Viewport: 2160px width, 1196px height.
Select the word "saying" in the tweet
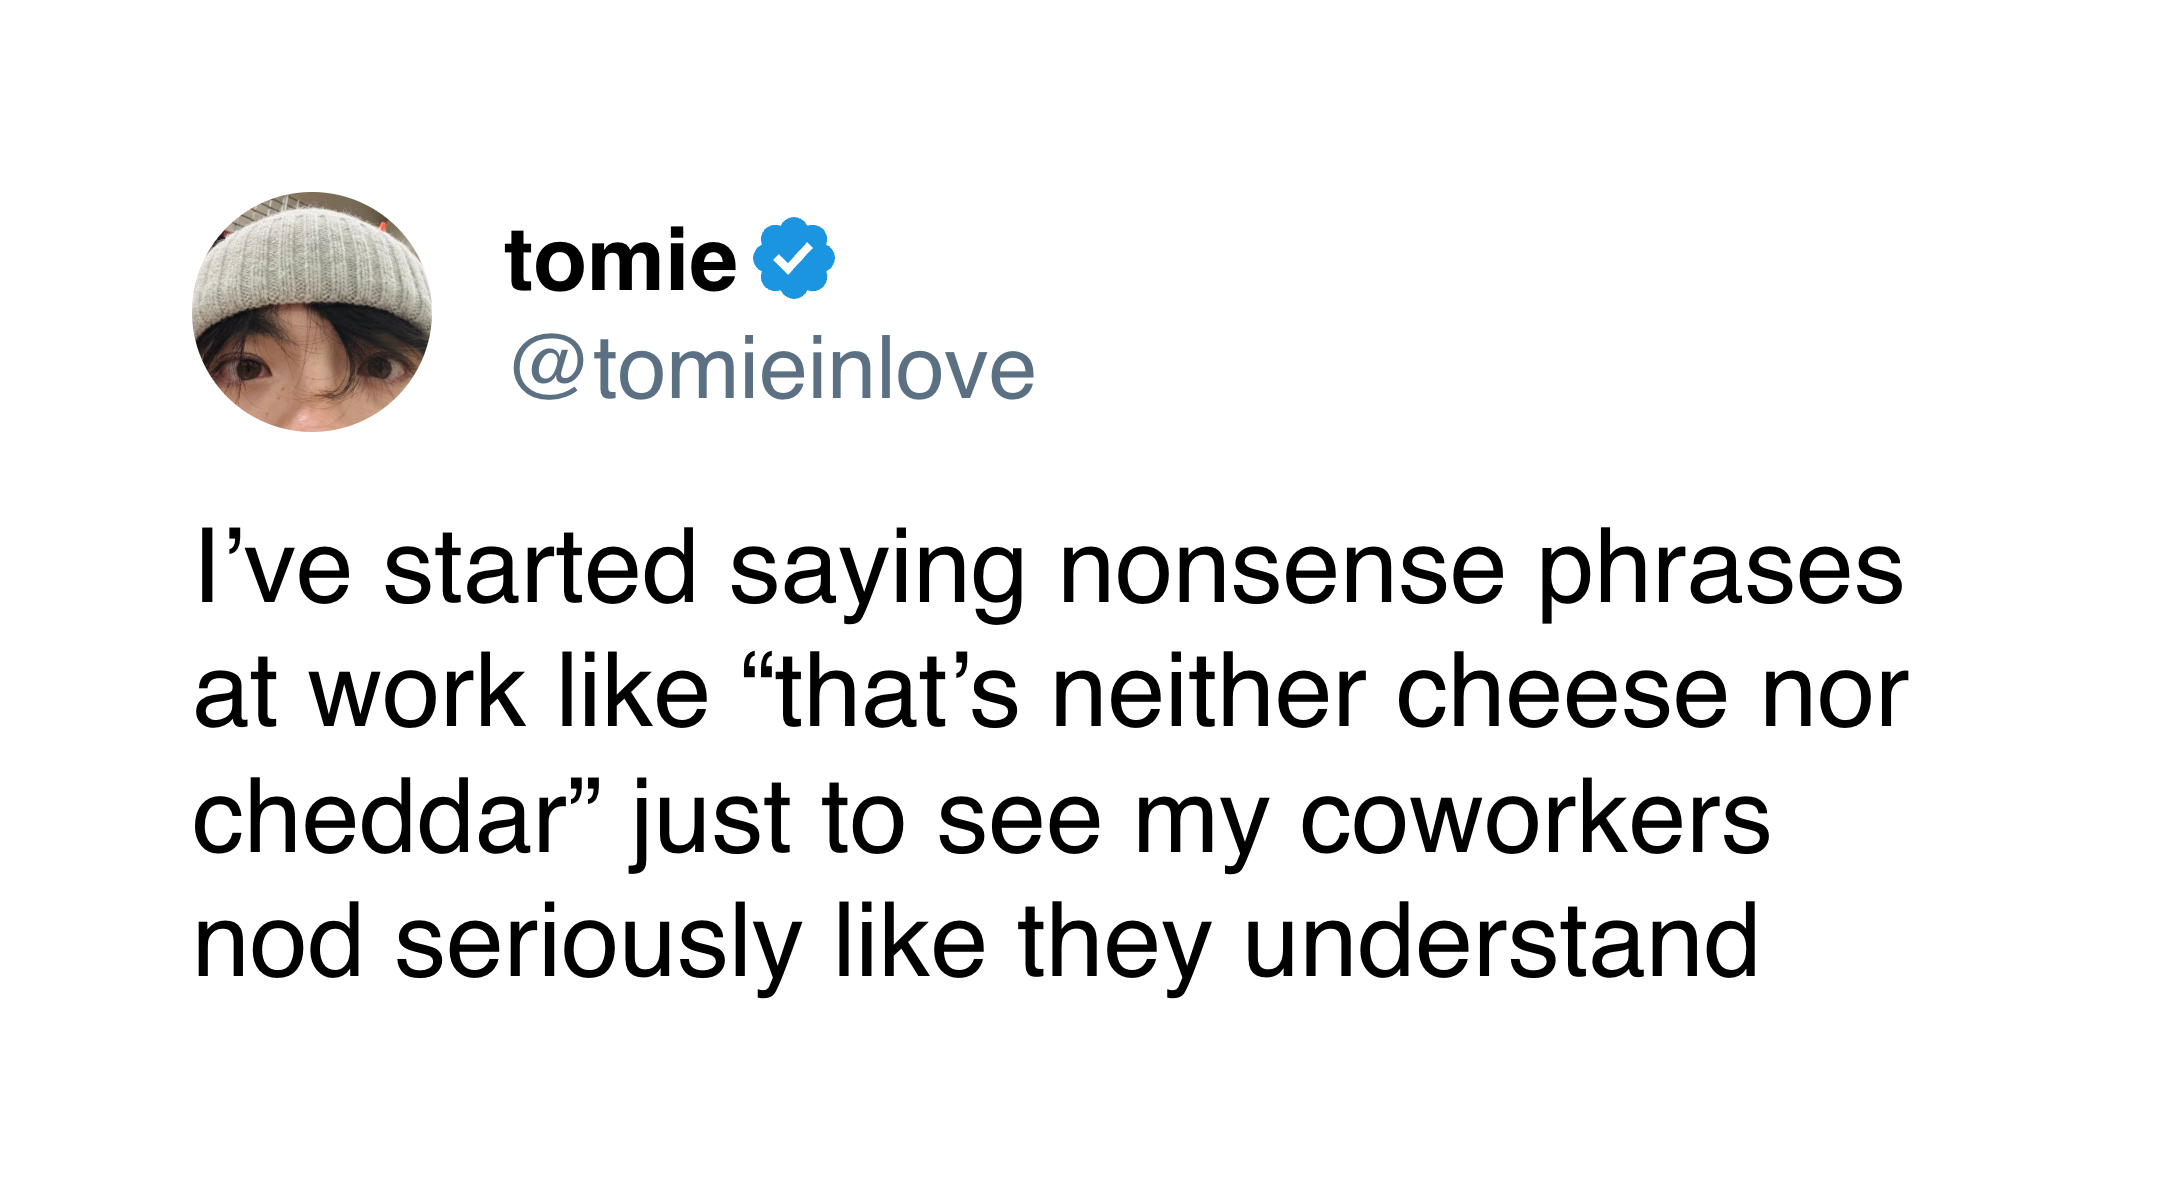point(877,569)
